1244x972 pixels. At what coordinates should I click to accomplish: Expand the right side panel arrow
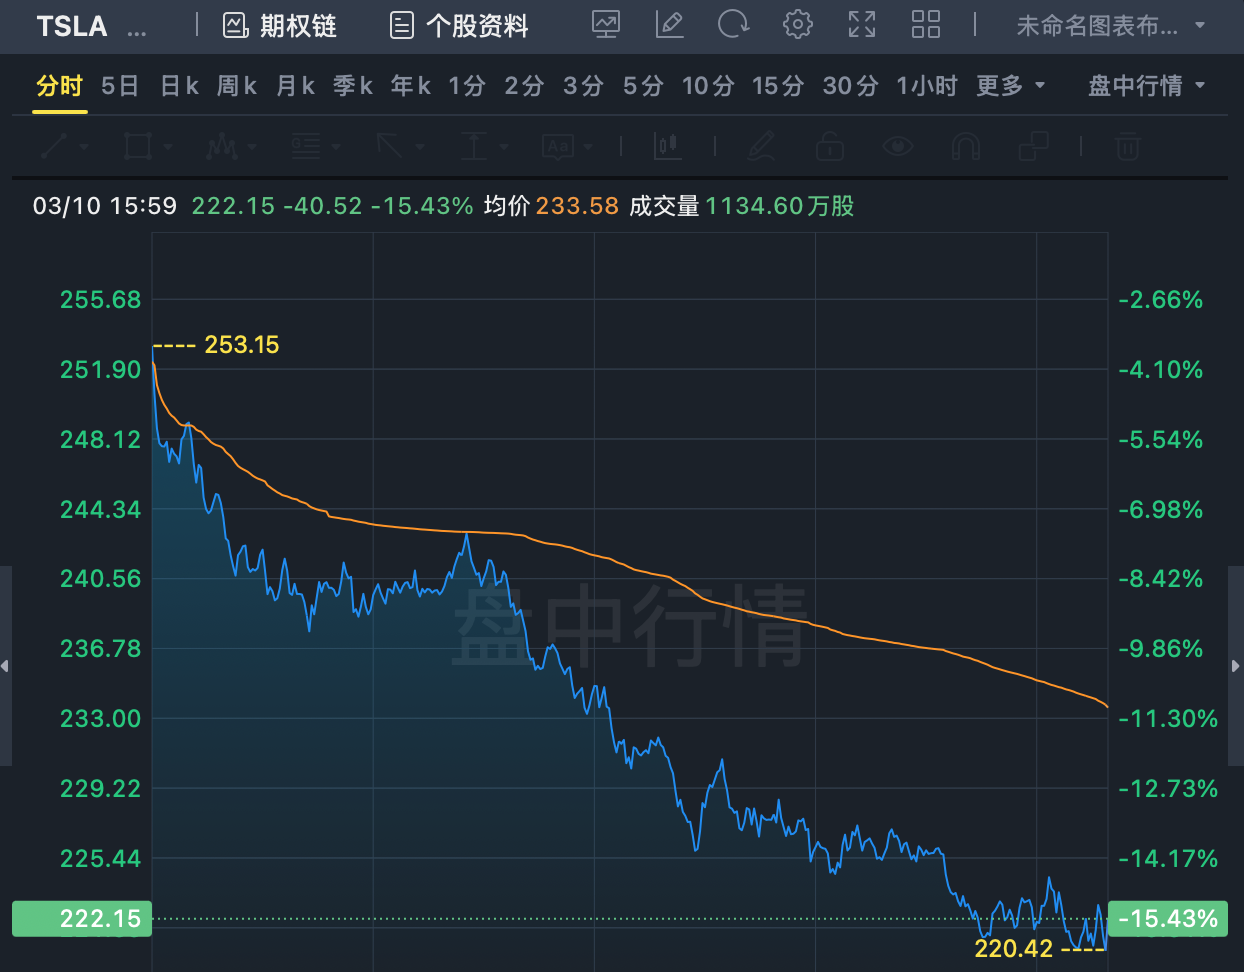1236,666
